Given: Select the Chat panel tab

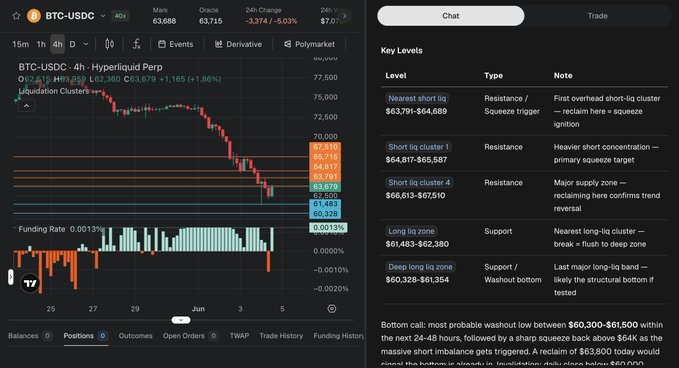Looking at the screenshot, I should click(x=451, y=16).
